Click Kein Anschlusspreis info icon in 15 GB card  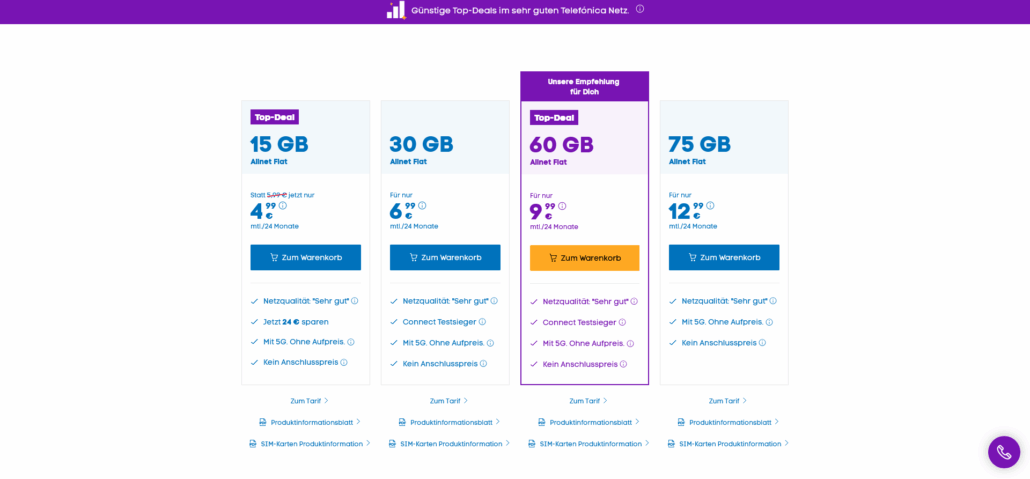[x=344, y=362]
